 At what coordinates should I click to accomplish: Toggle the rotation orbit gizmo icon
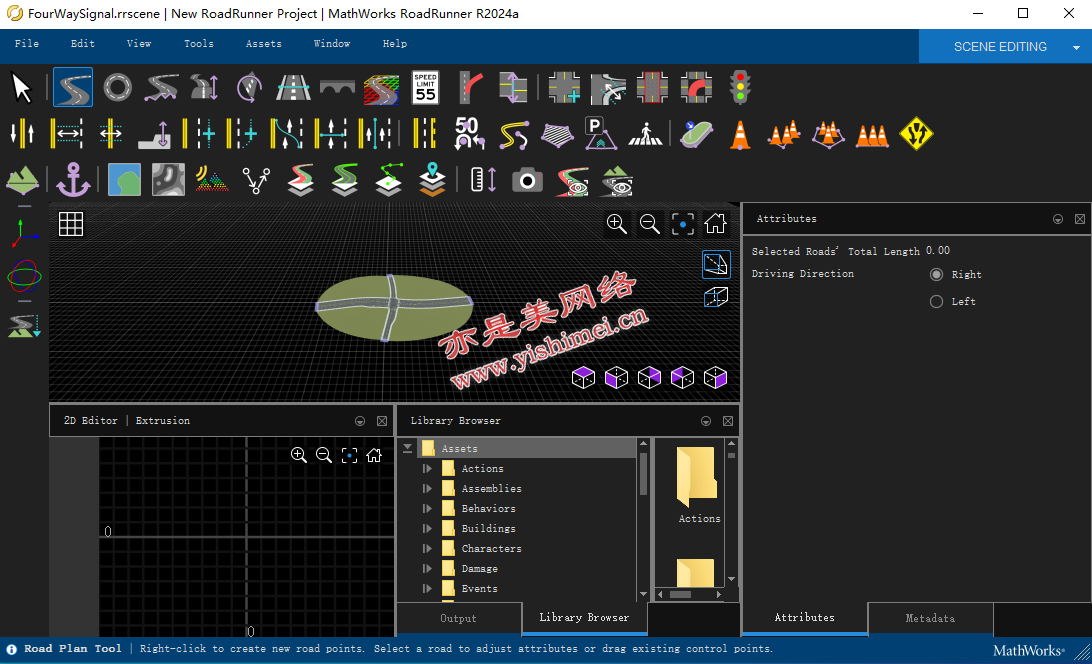pos(24,277)
